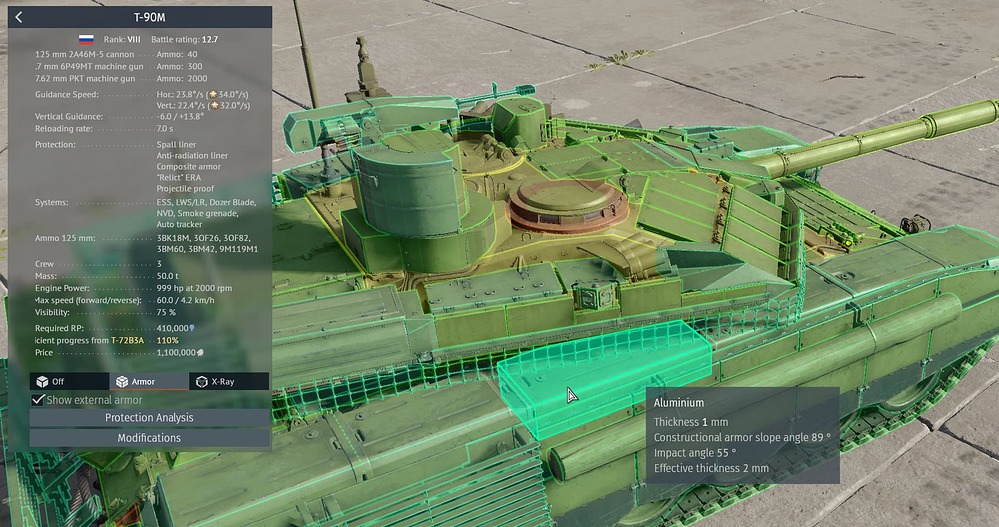
Task: Click the Crew value 3
Action: click(159, 264)
